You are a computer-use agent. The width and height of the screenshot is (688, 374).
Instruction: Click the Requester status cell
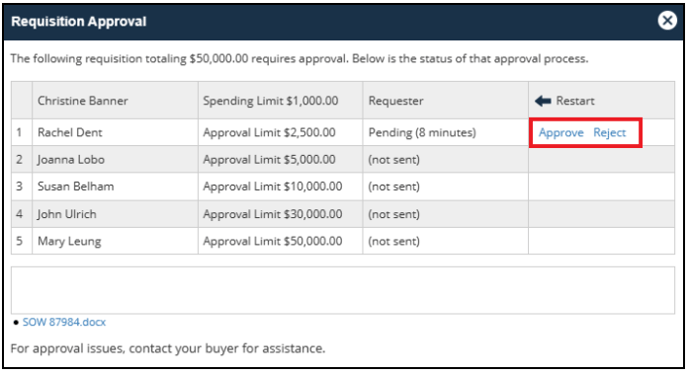[445, 101]
